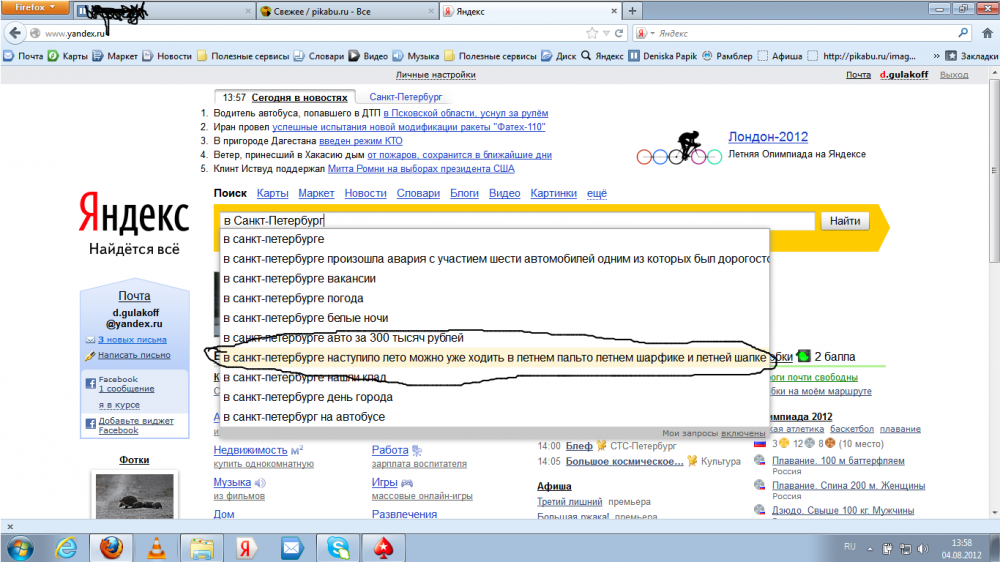Close the Яндекс browser tab

pos(614,11)
